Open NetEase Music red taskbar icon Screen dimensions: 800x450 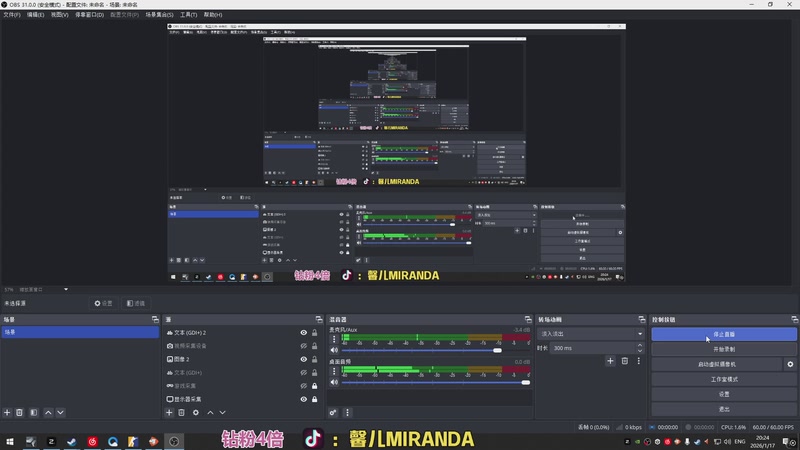(x=92, y=441)
